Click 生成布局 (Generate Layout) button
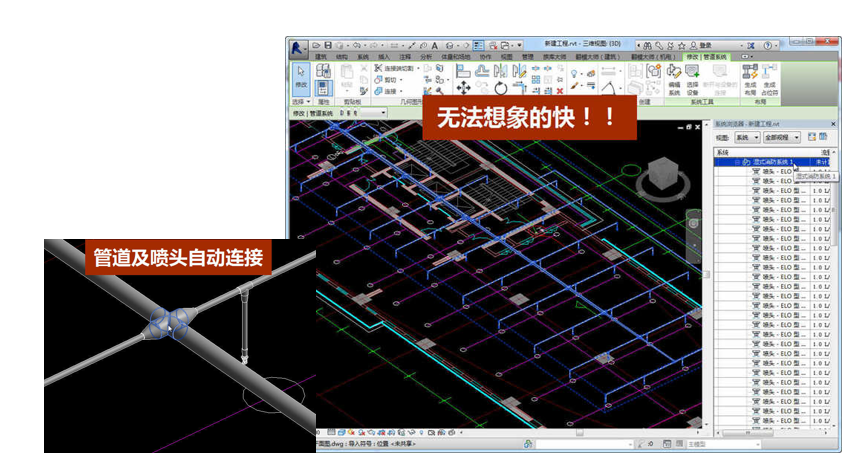 [750, 79]
